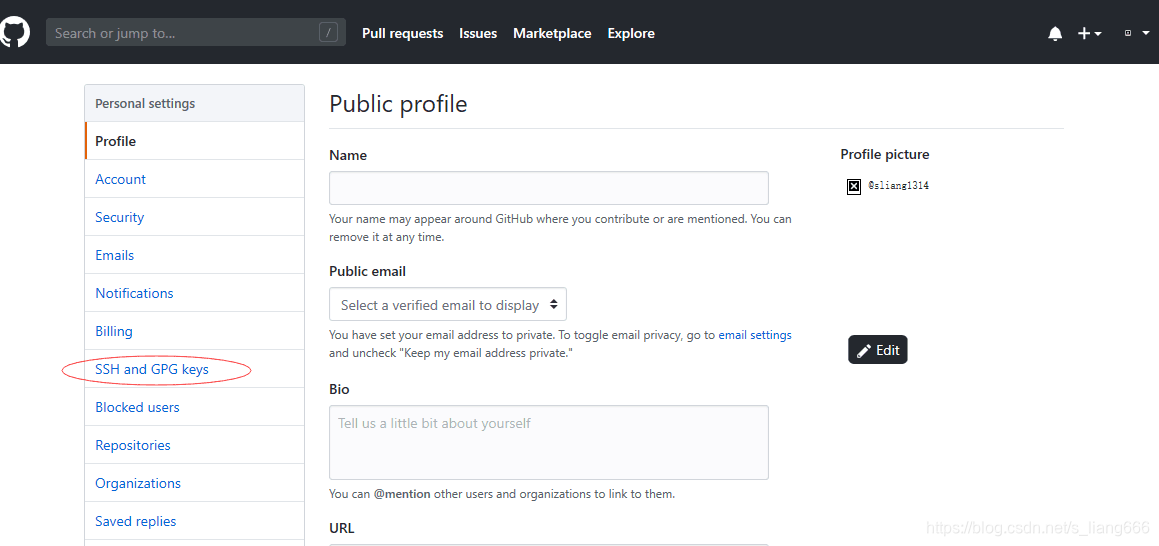Click into the Name text field
This screenshot has height=546, width=1159.
click(548, 188)
